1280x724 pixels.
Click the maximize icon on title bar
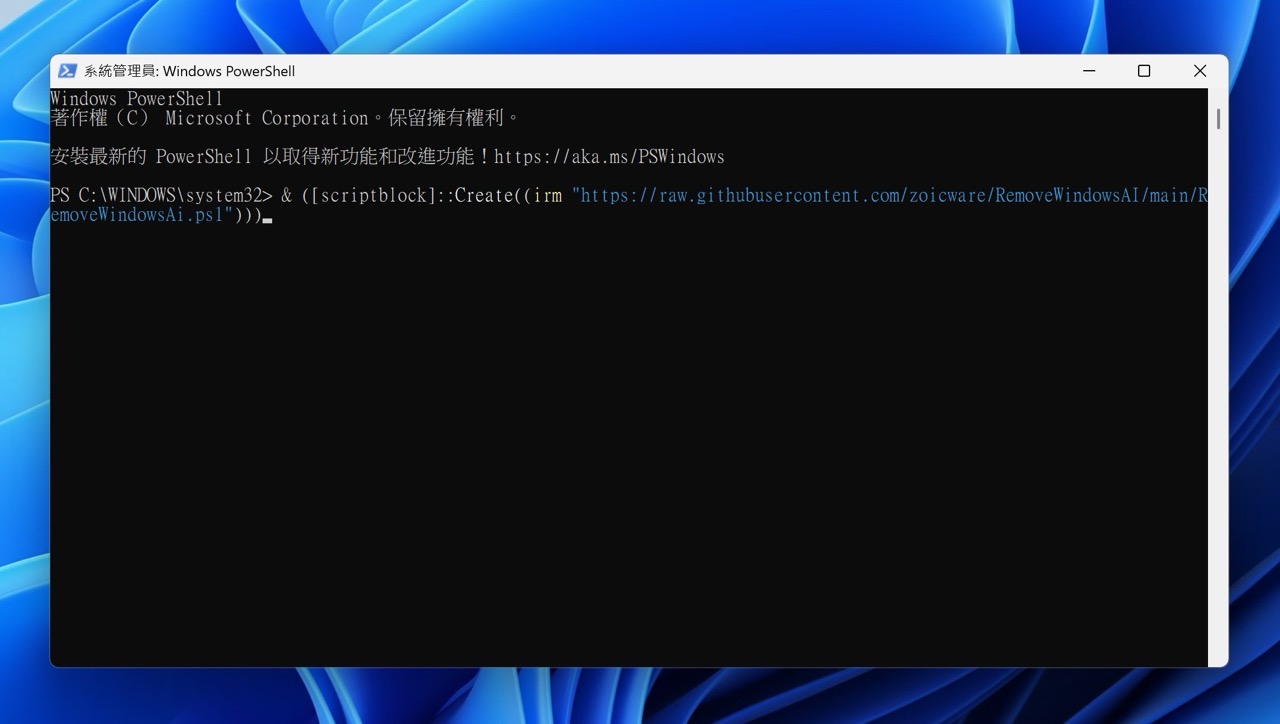1143,71
